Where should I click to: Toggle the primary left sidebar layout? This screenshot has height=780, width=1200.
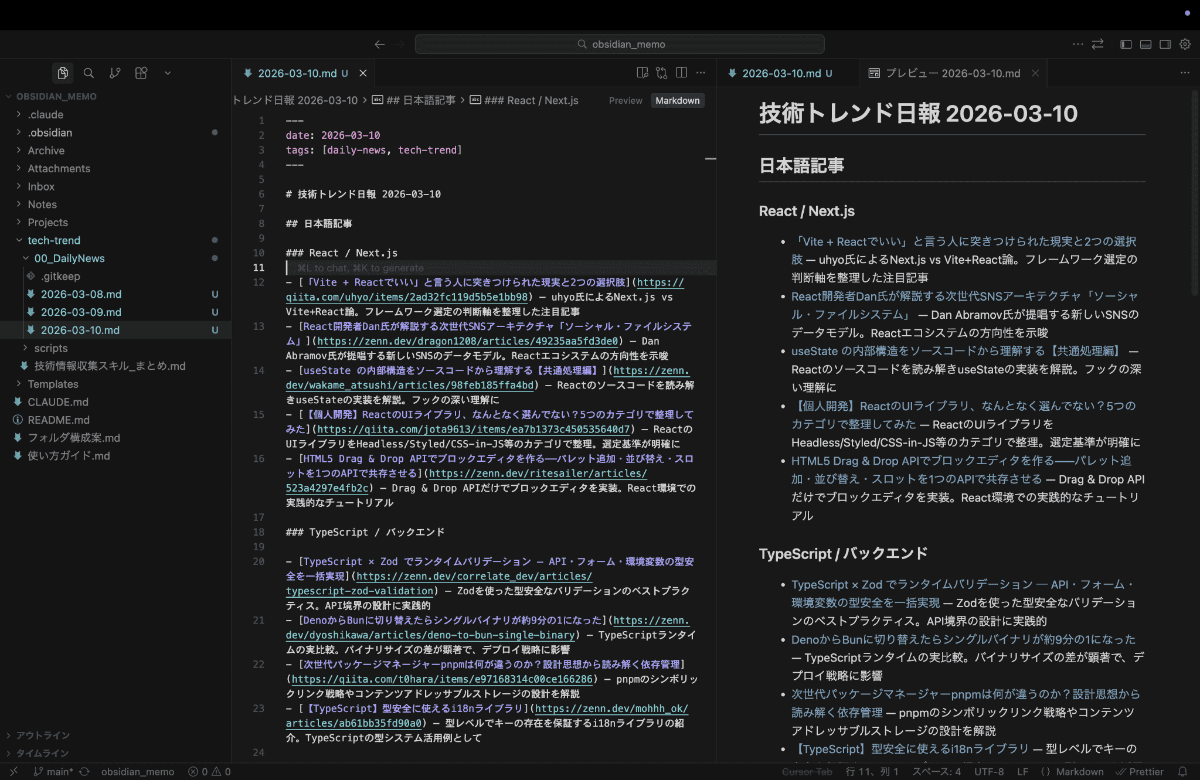(1126, 44)
